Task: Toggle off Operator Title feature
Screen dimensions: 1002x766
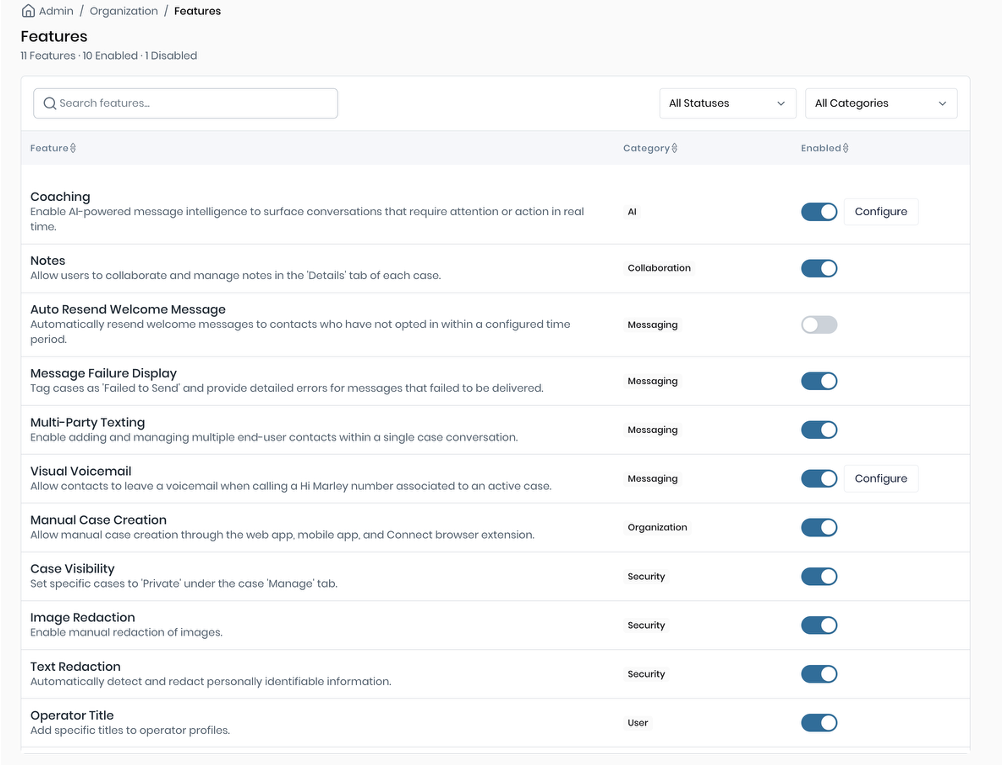Action: pyautogui.click(x=819, y=723)
